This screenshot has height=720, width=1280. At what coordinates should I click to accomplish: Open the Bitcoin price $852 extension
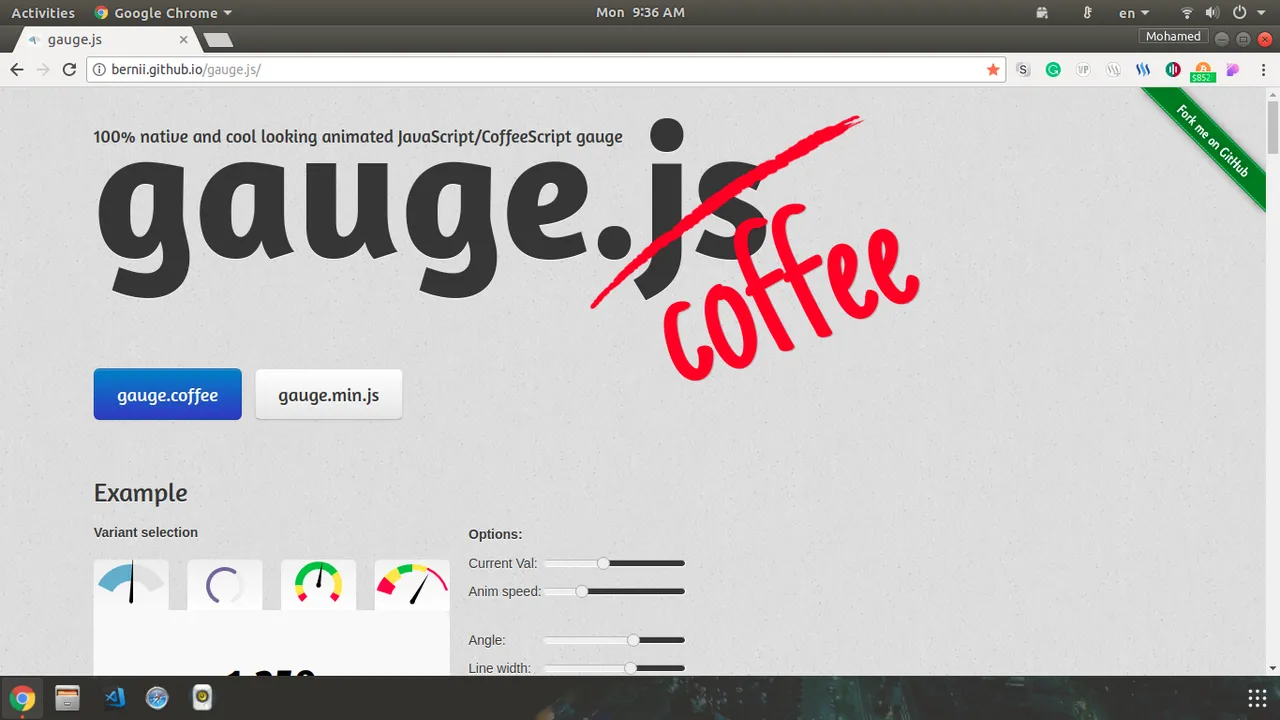click(x=1203, y=72)
